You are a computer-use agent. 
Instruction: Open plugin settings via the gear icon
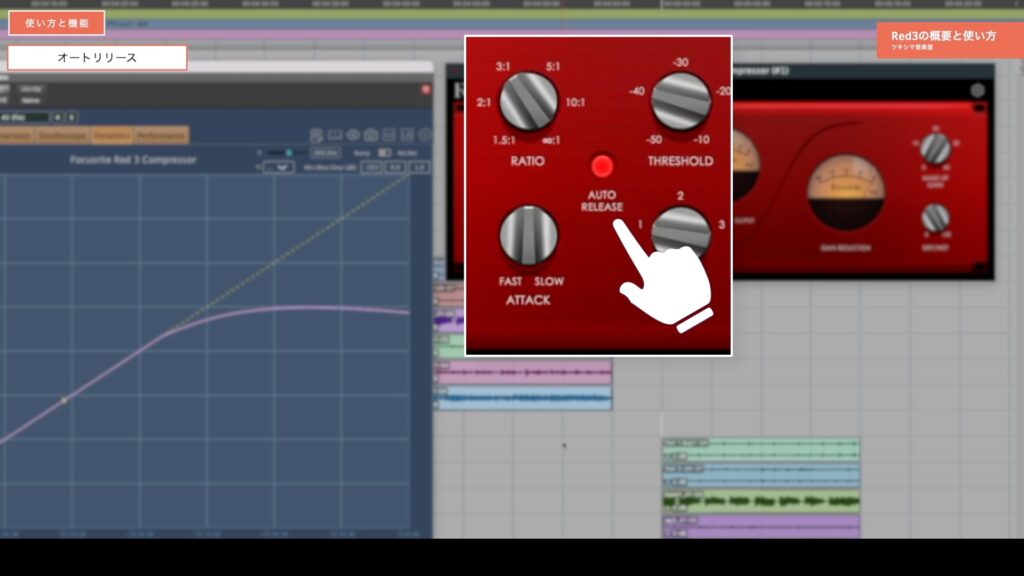click(x=977, y=91)
